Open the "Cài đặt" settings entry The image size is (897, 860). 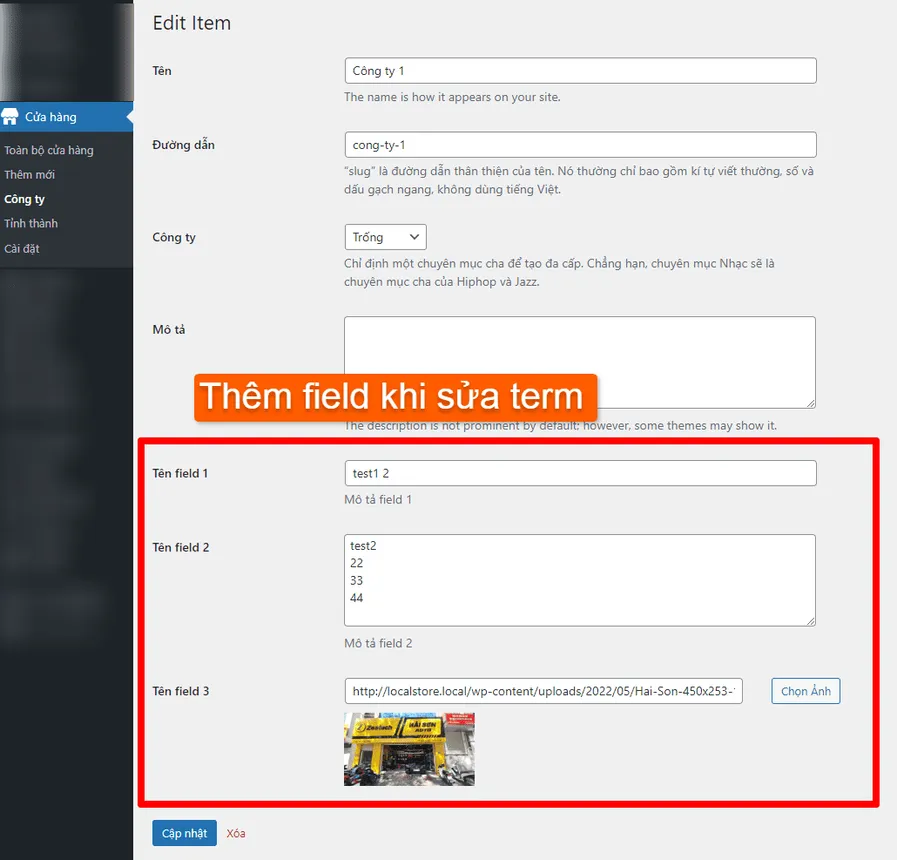click(24, 248)
